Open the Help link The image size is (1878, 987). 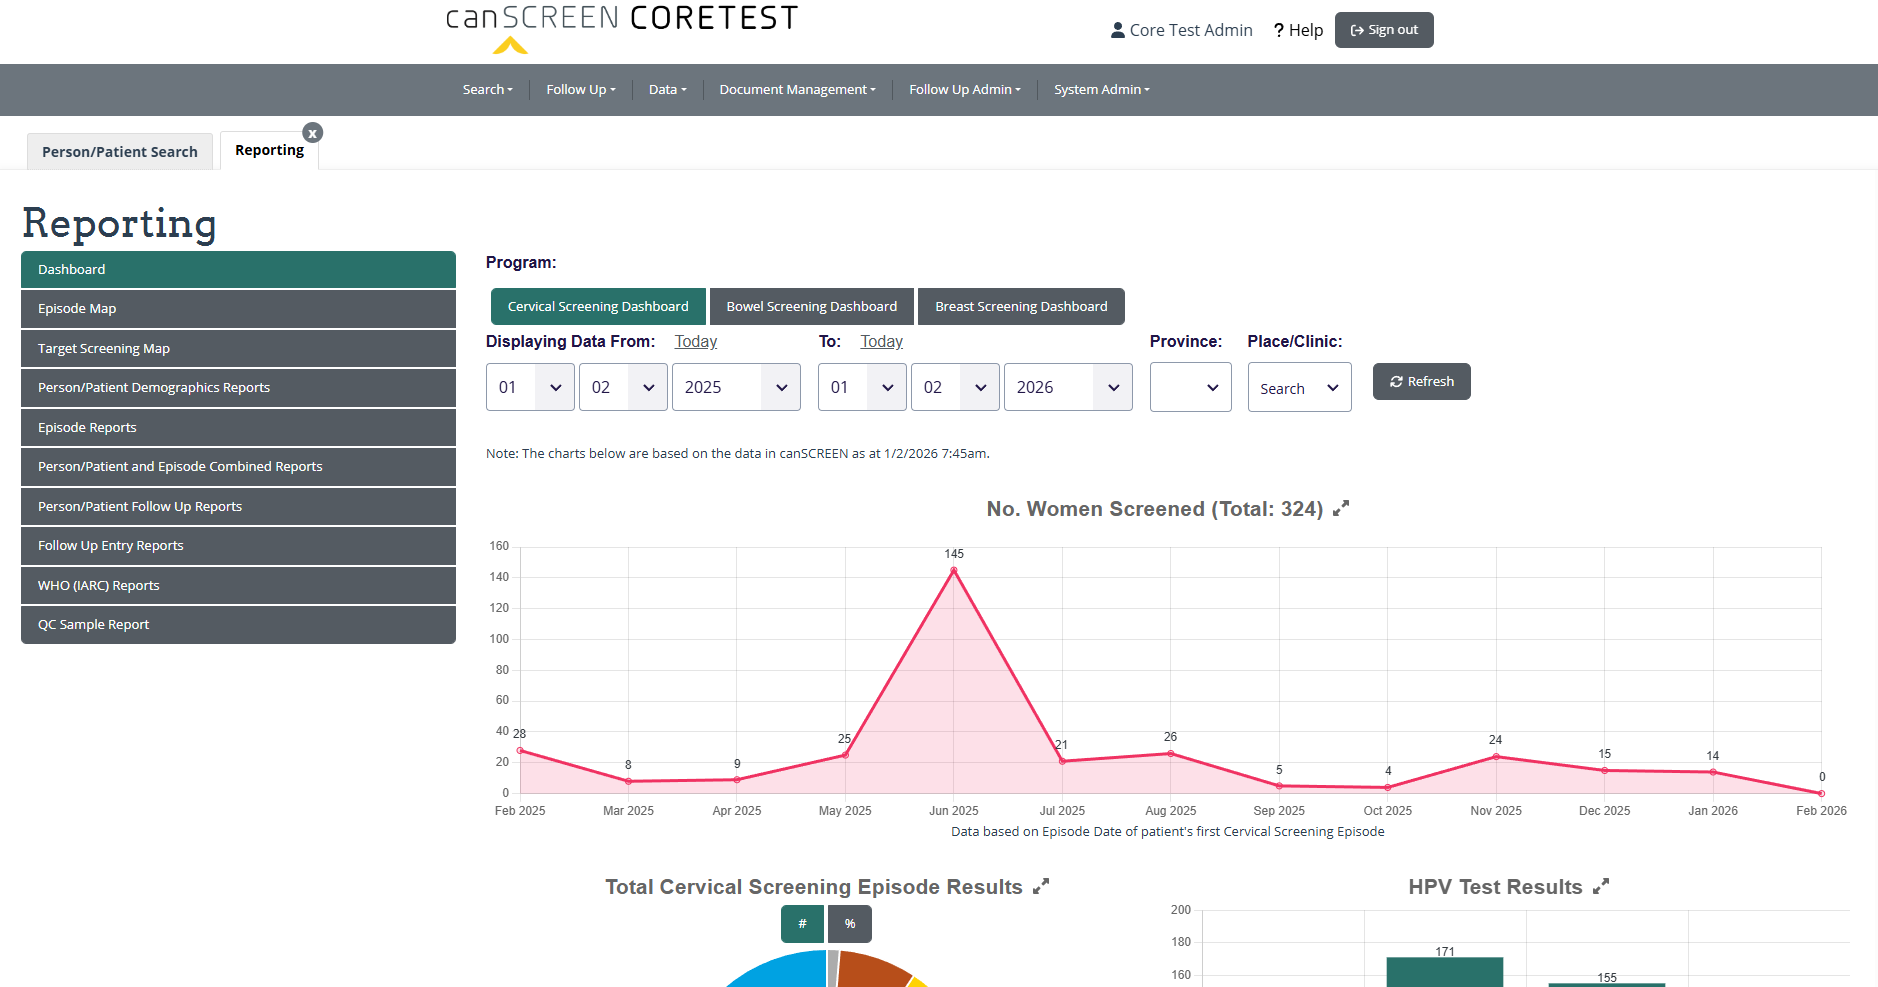click(1298, 30)
